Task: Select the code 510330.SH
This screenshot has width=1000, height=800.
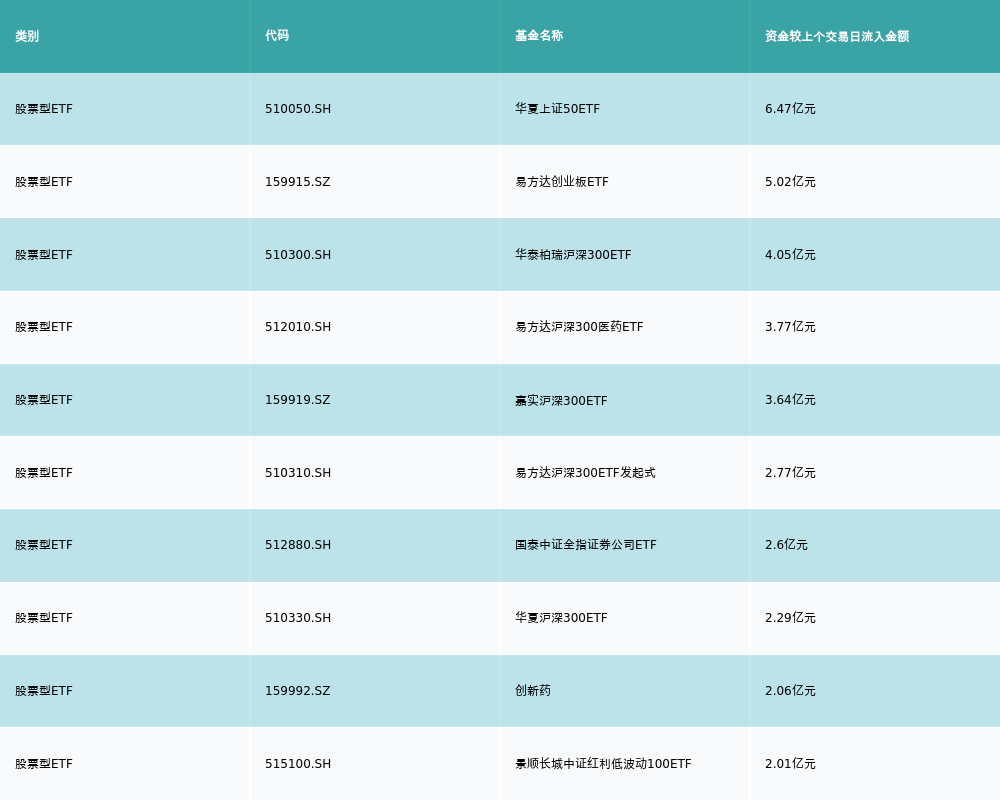Action: point(298,618)
